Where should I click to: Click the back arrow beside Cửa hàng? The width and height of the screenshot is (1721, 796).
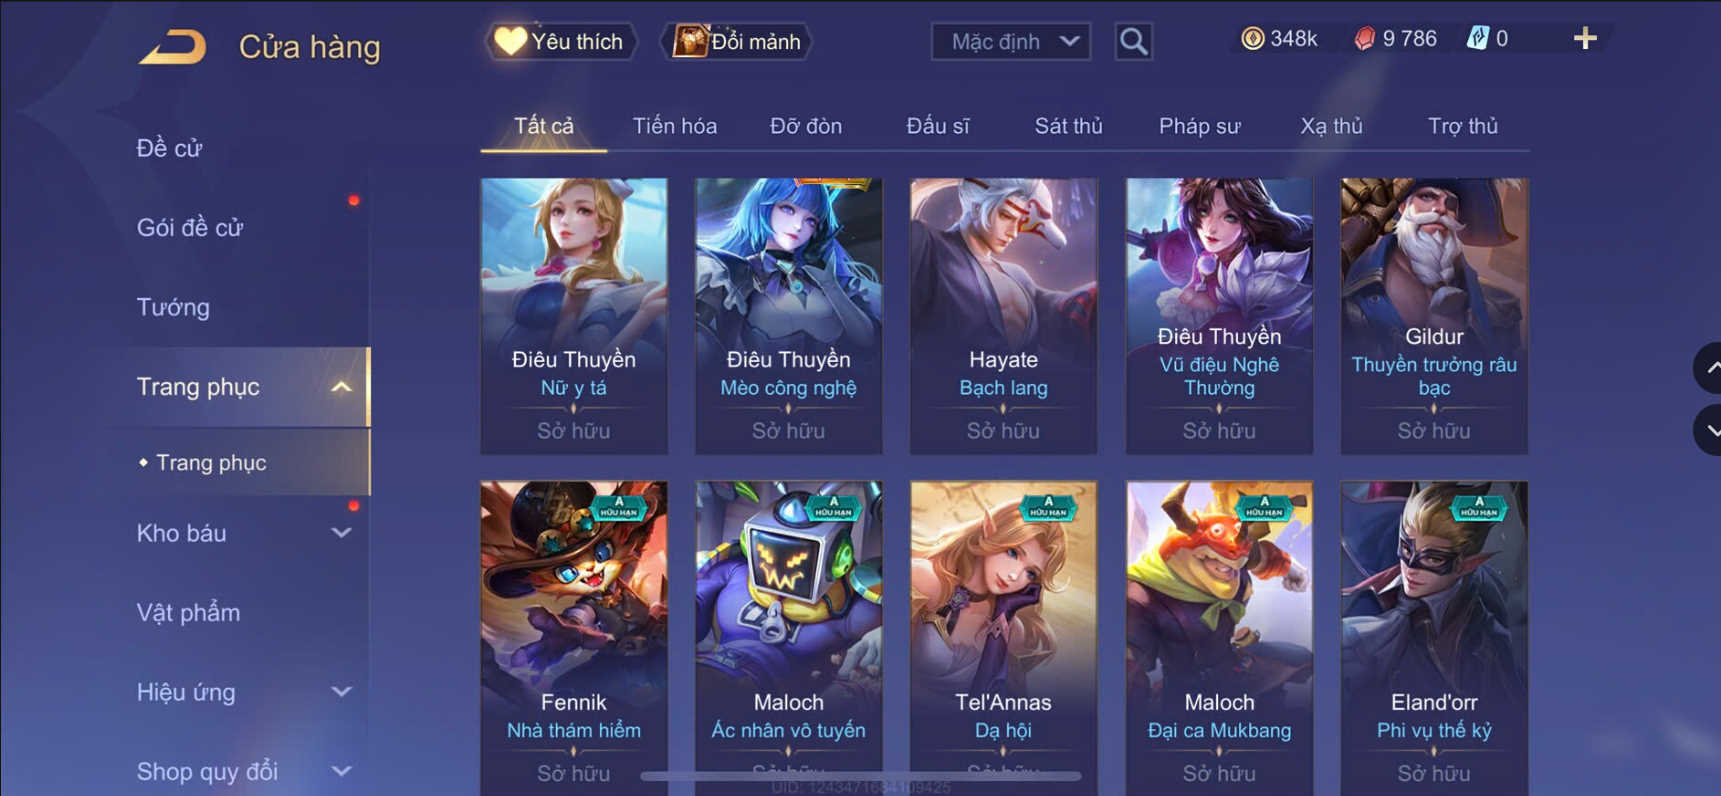click(172, 46)
